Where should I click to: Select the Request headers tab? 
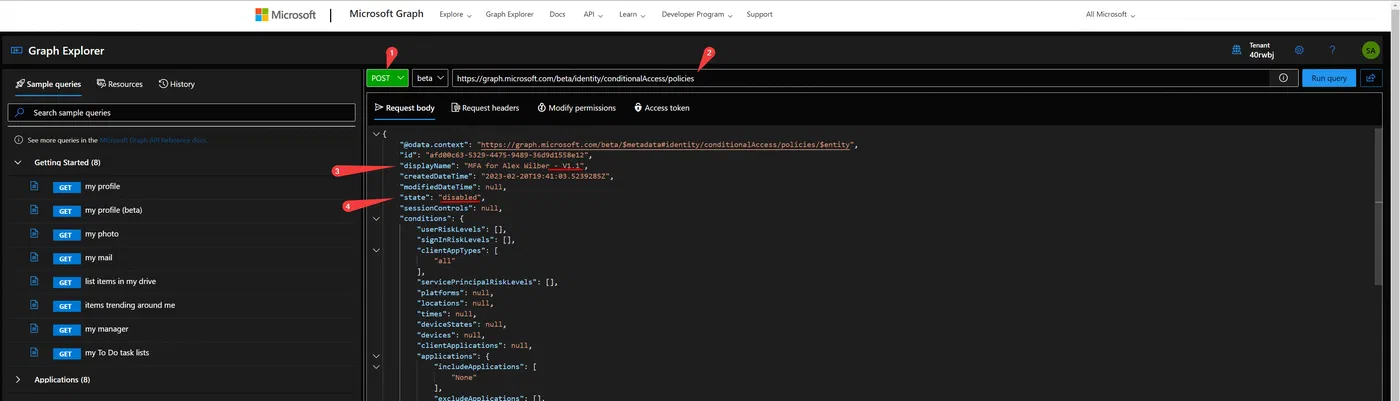pos(485,108)
